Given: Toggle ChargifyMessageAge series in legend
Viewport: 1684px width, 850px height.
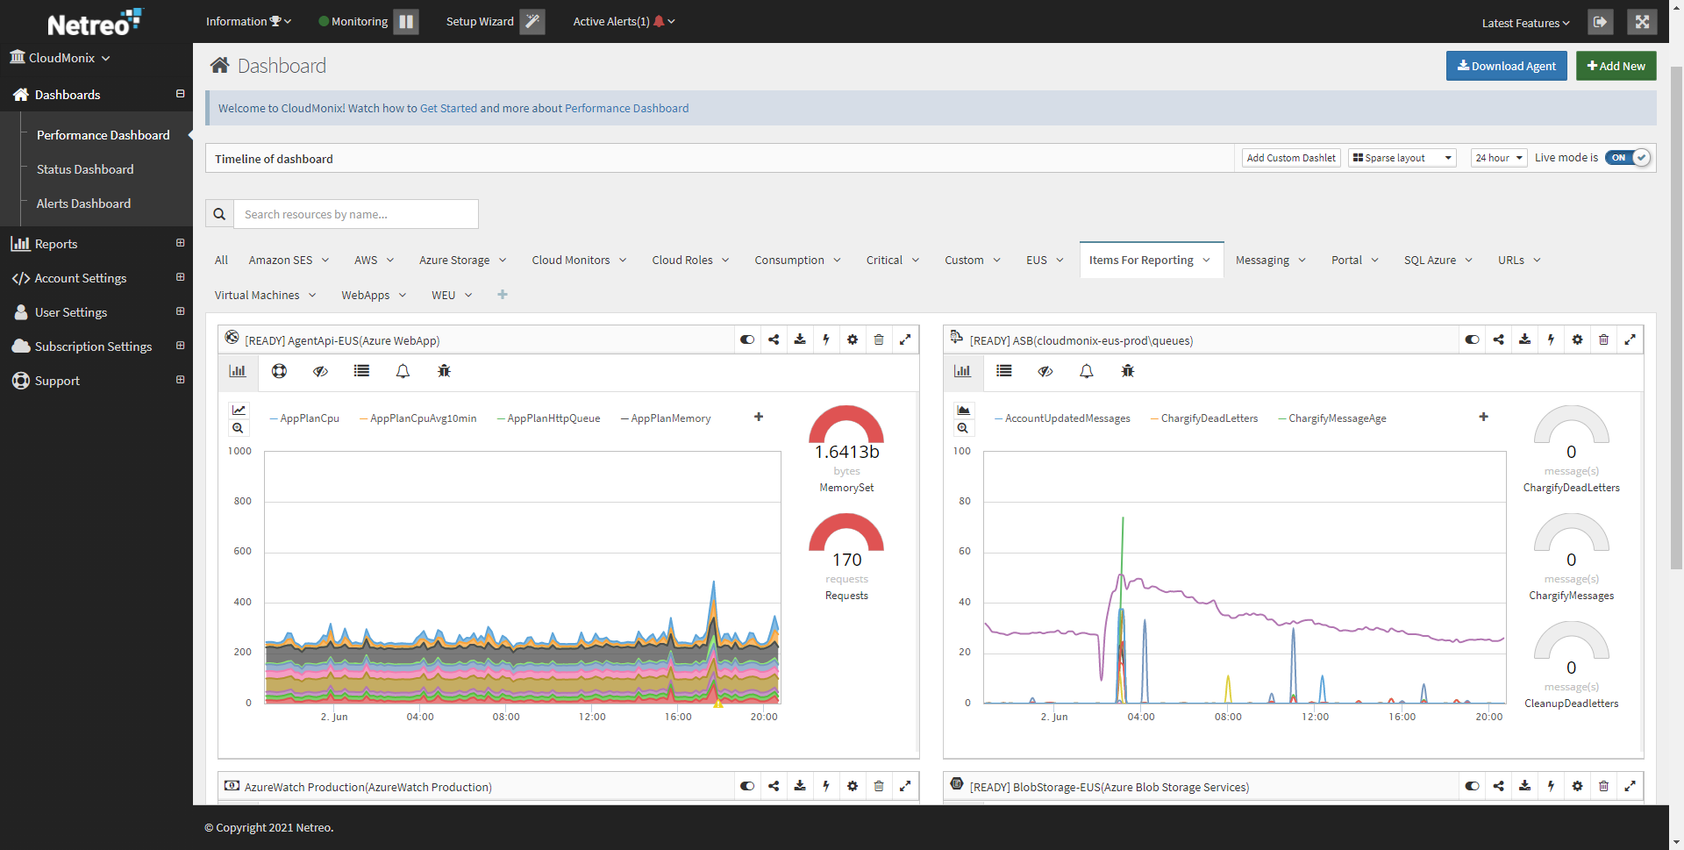Looking at the screenshot, I should tap(1332, 418).
